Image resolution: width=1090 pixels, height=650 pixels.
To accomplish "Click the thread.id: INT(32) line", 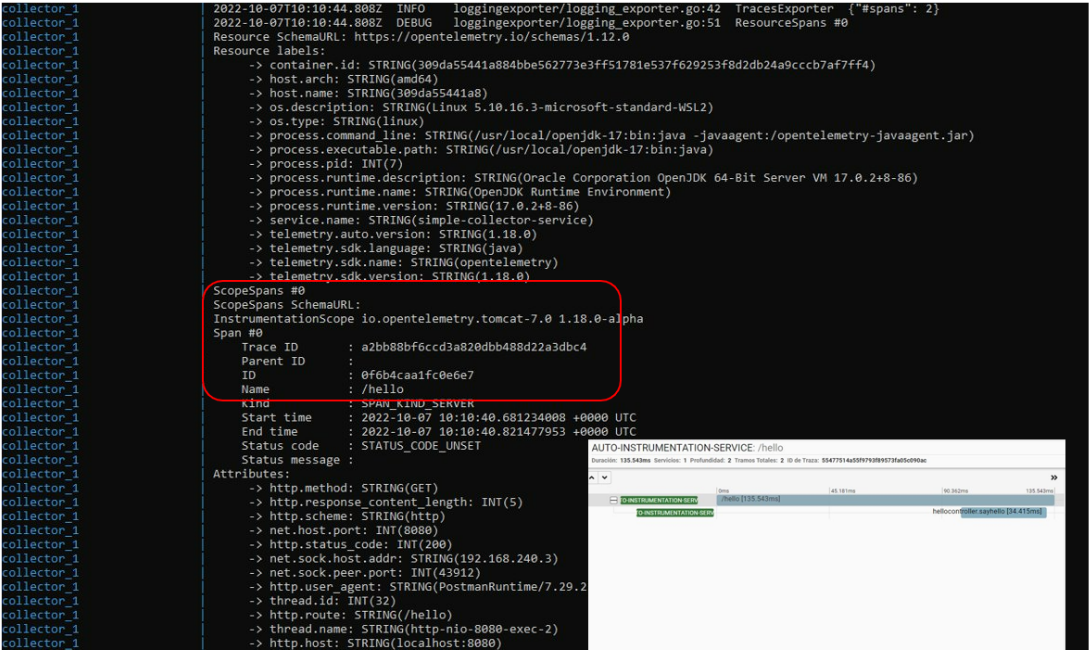I will (323, 601).
